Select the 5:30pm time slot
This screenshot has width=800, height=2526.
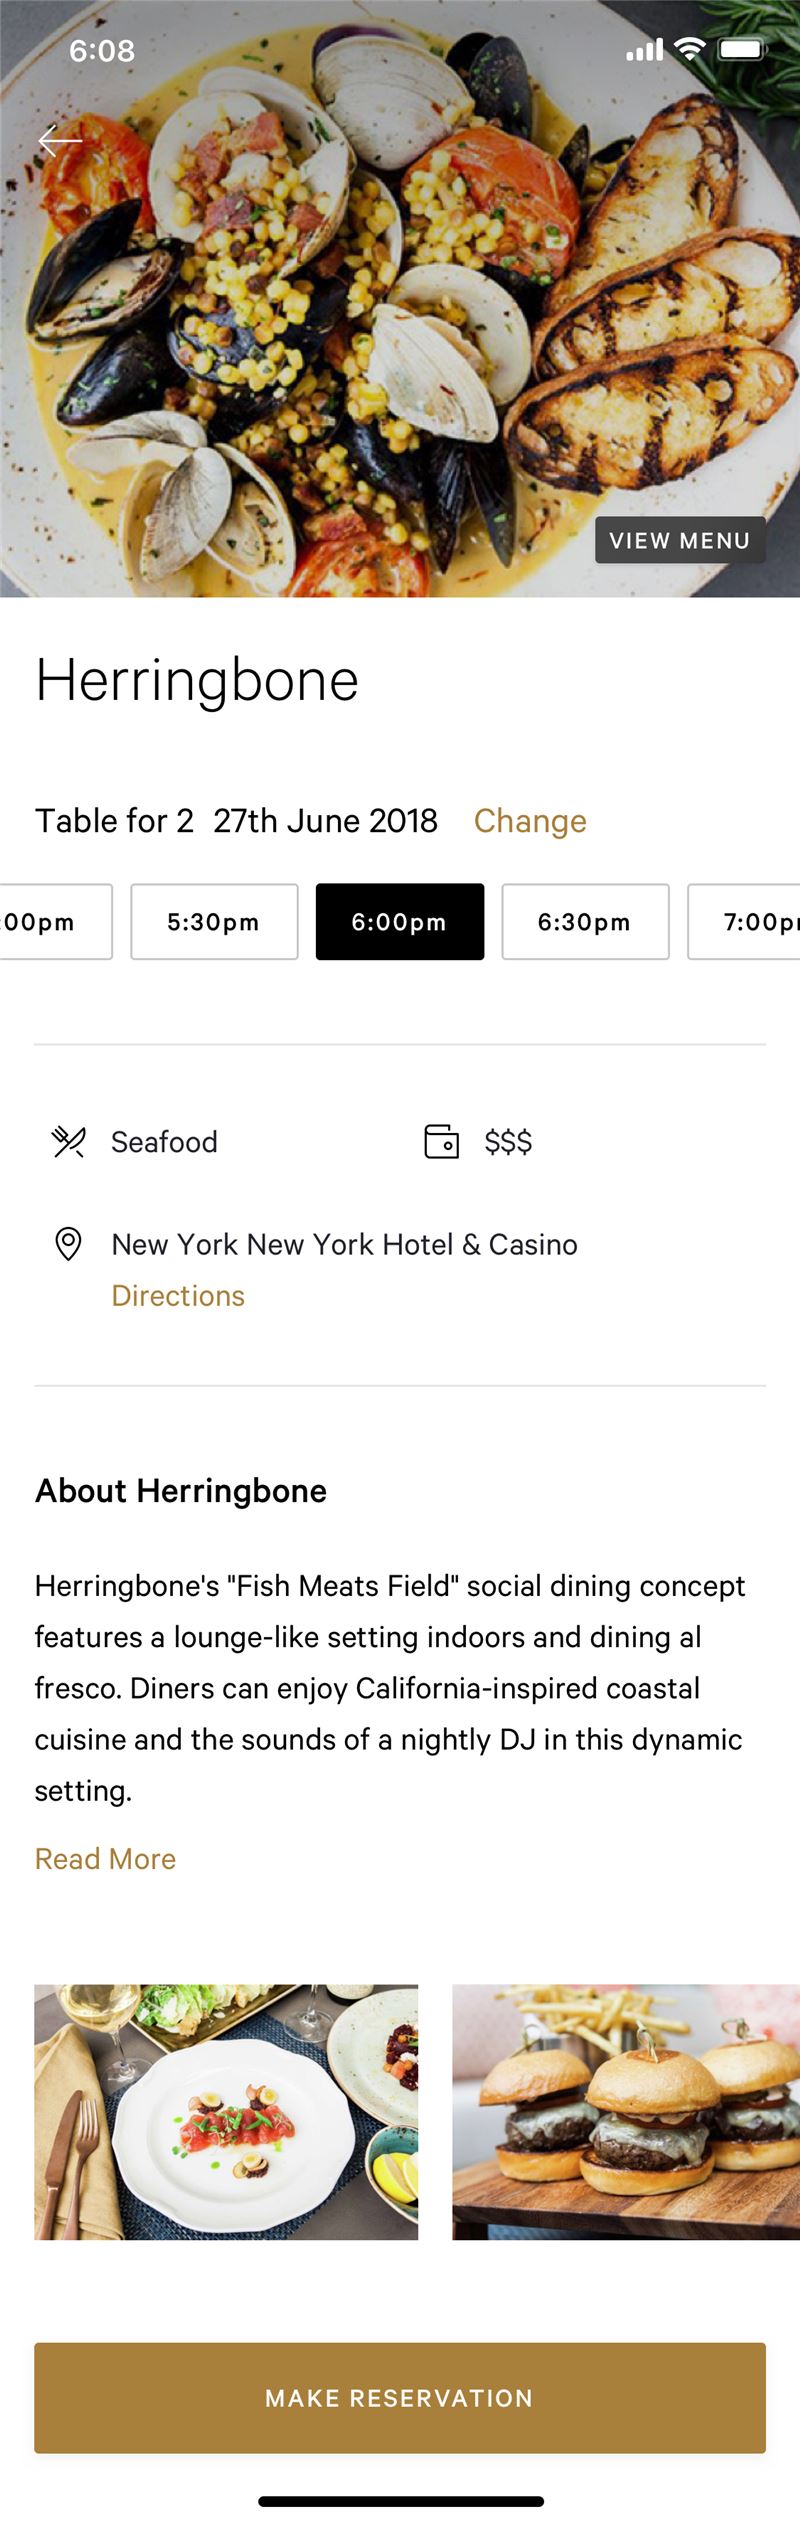(214, 922)
